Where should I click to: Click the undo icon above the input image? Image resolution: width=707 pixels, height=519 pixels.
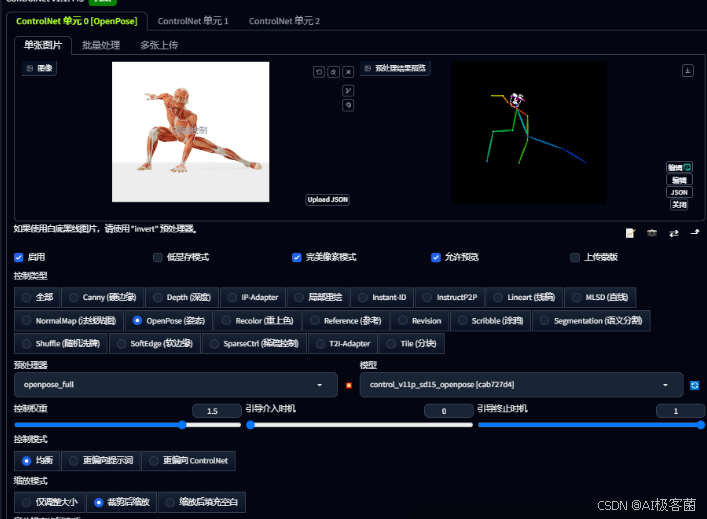(x=319, y=72)
